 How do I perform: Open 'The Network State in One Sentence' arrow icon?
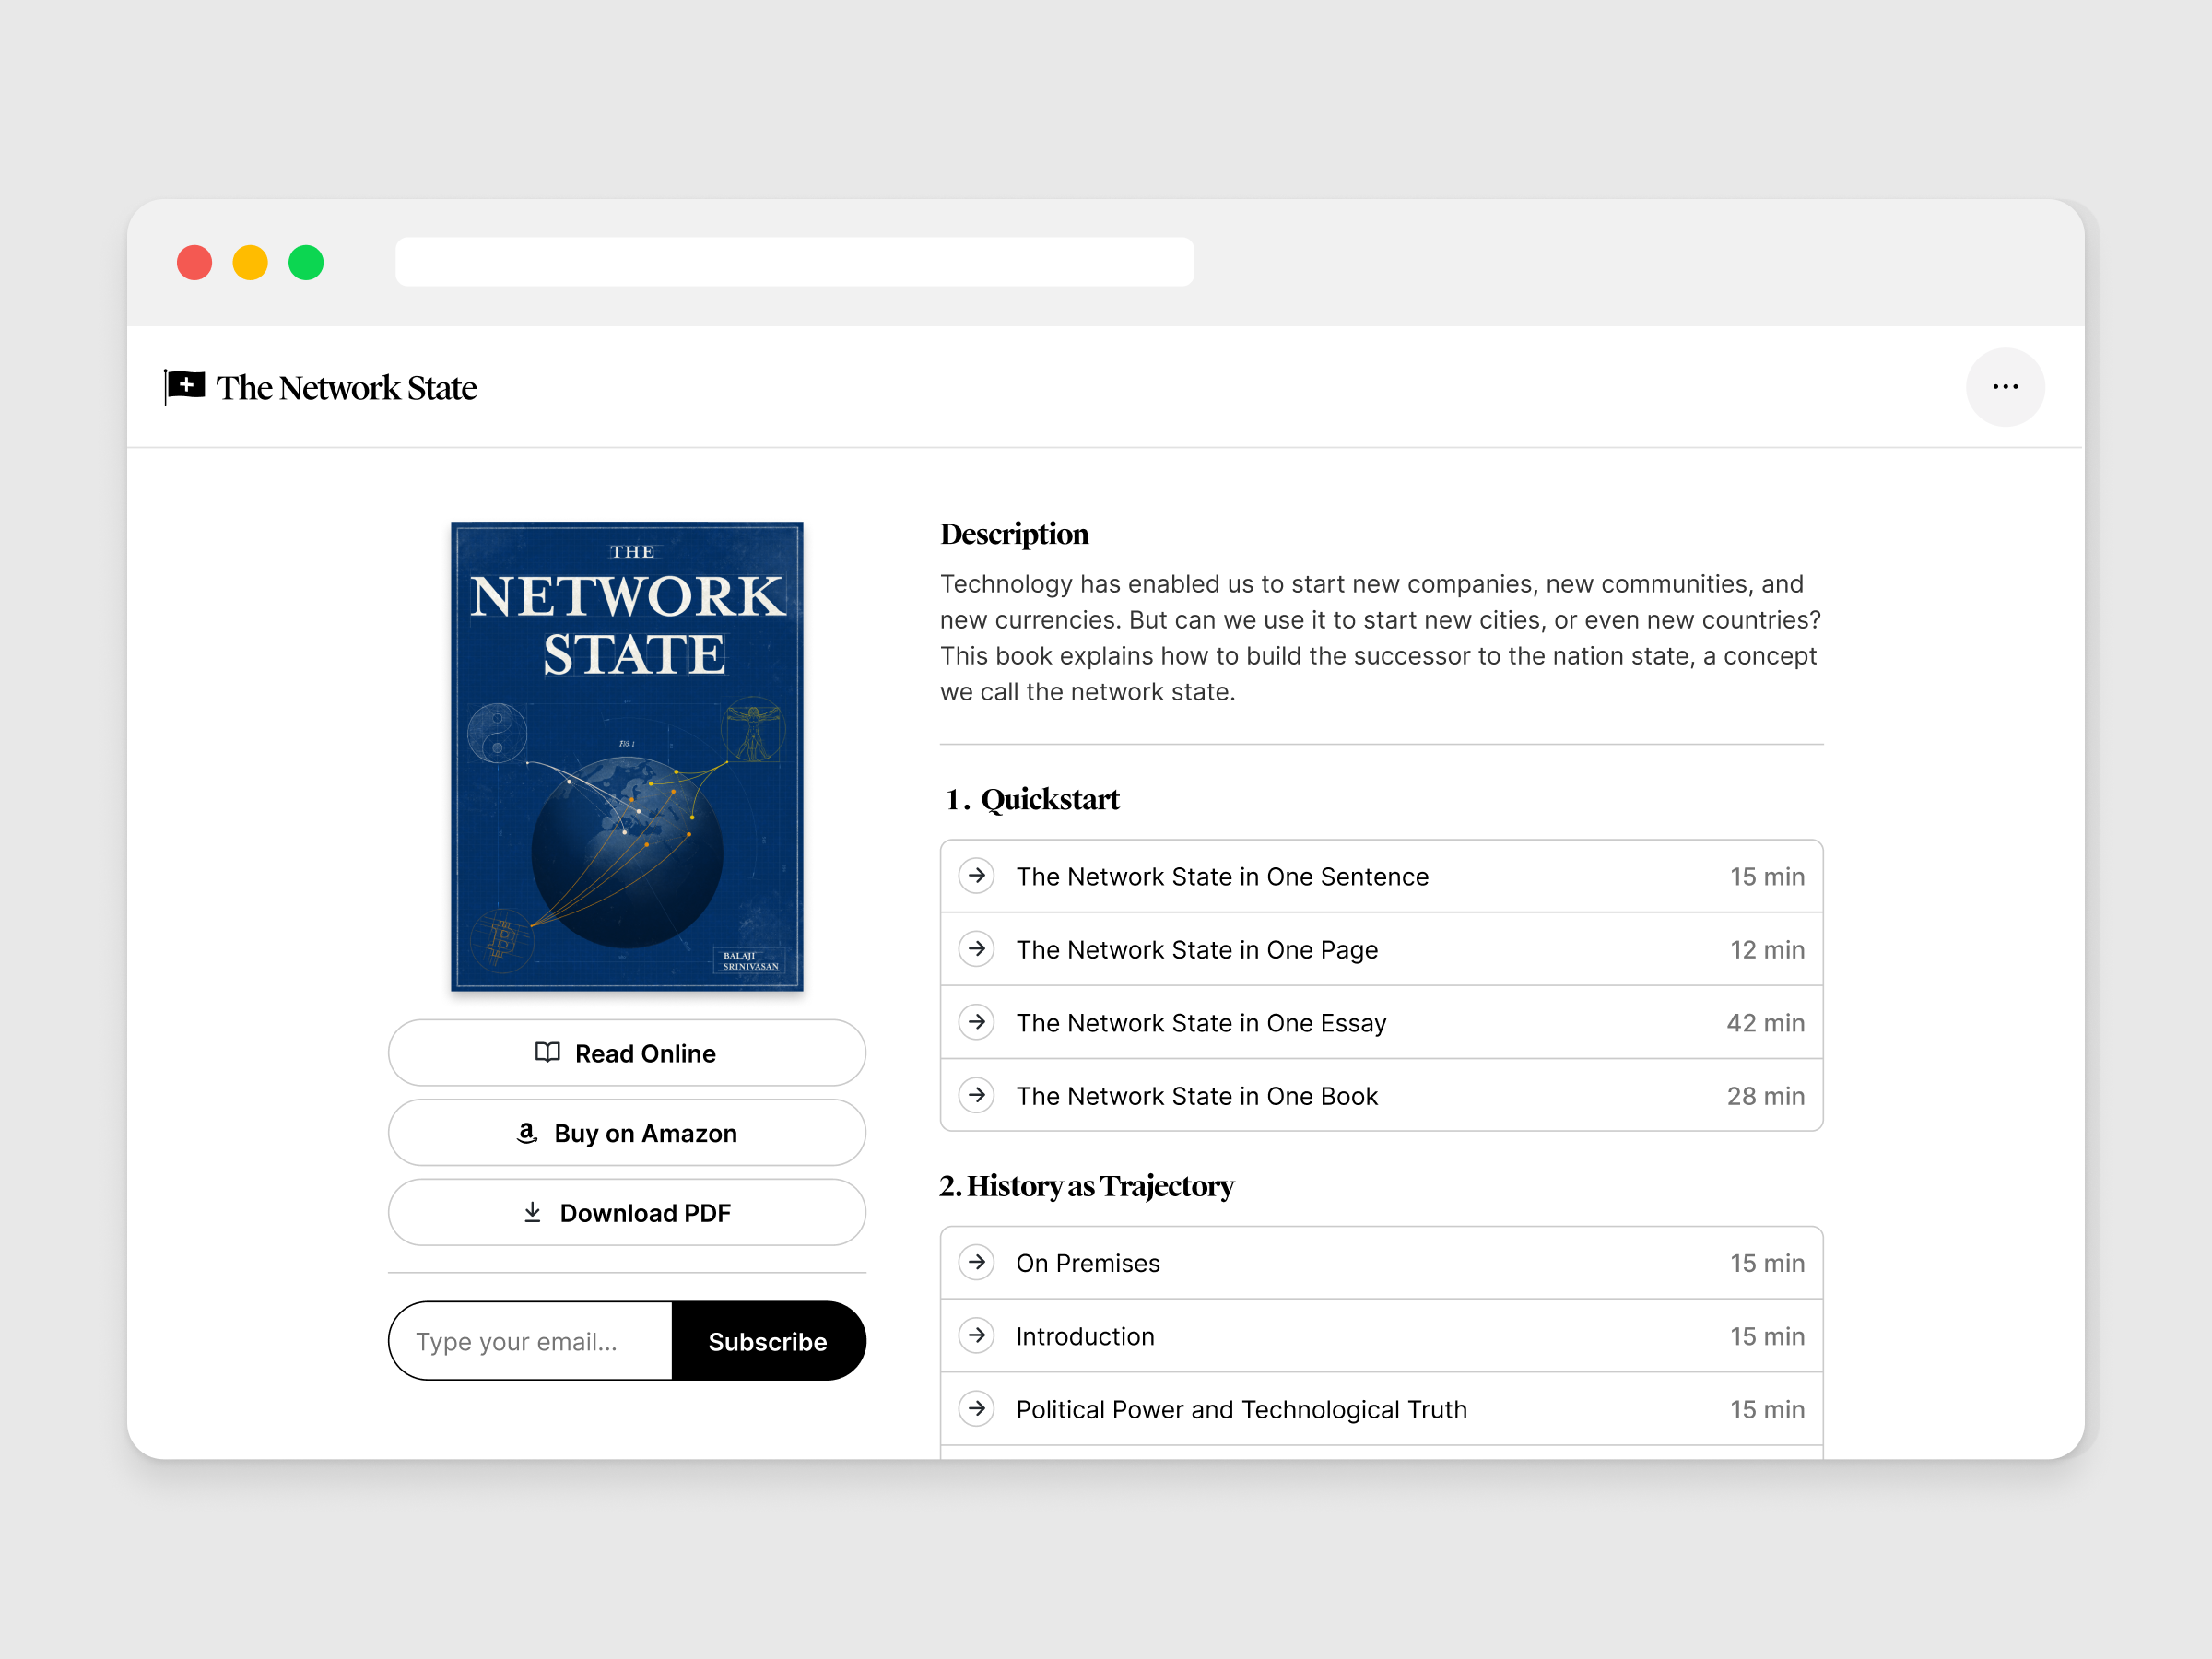pos(976,876)
